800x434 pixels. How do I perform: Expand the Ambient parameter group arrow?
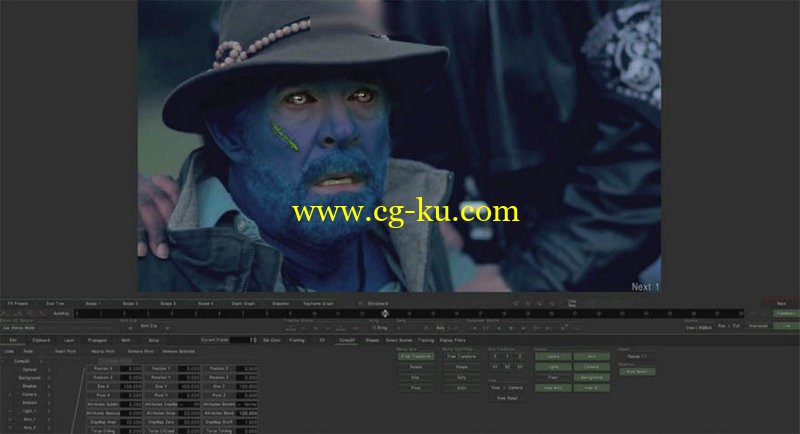pyautogui.click(x=48, y=403)
